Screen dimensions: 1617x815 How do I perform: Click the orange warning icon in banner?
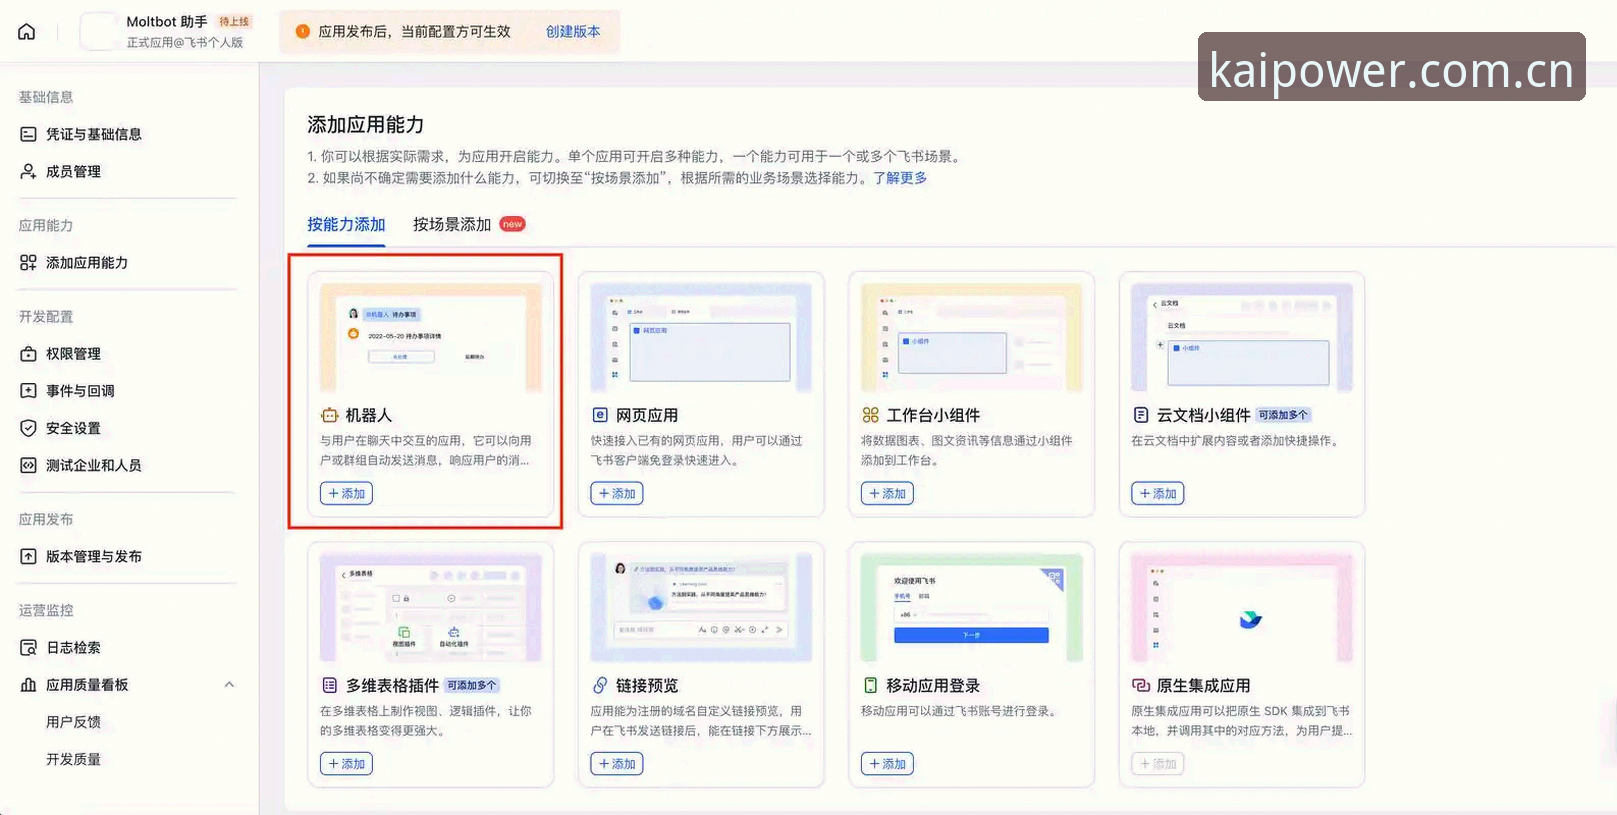302,31
